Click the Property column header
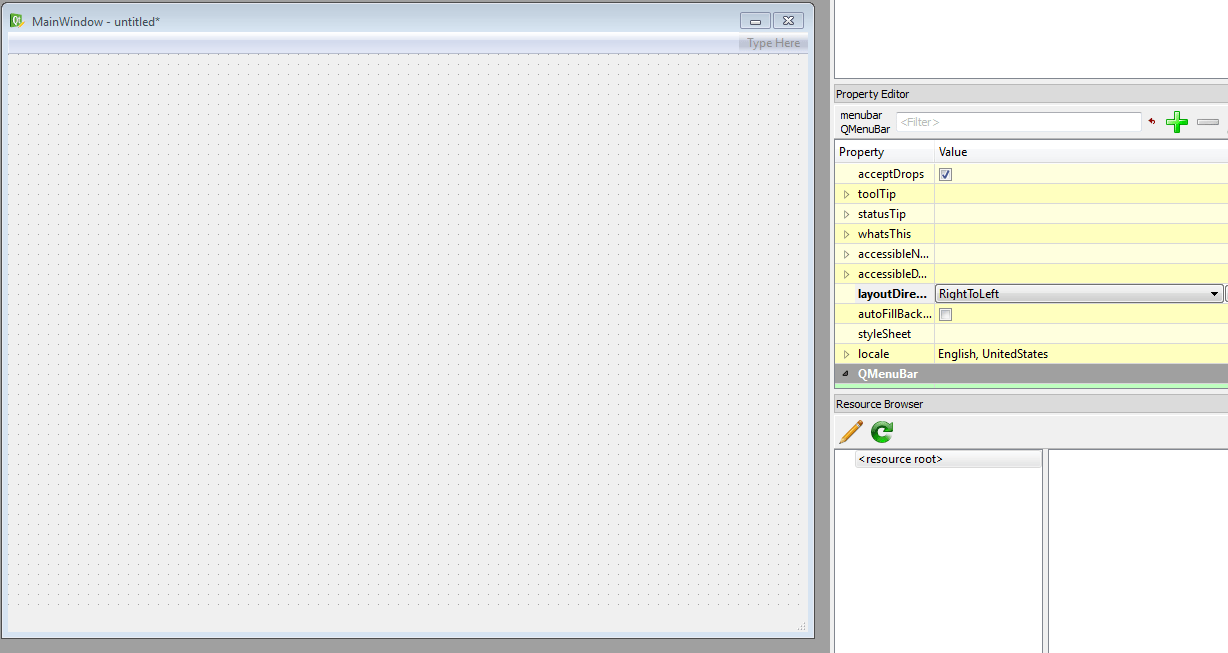The image size is (1228, 653). [x=862, y=151]
